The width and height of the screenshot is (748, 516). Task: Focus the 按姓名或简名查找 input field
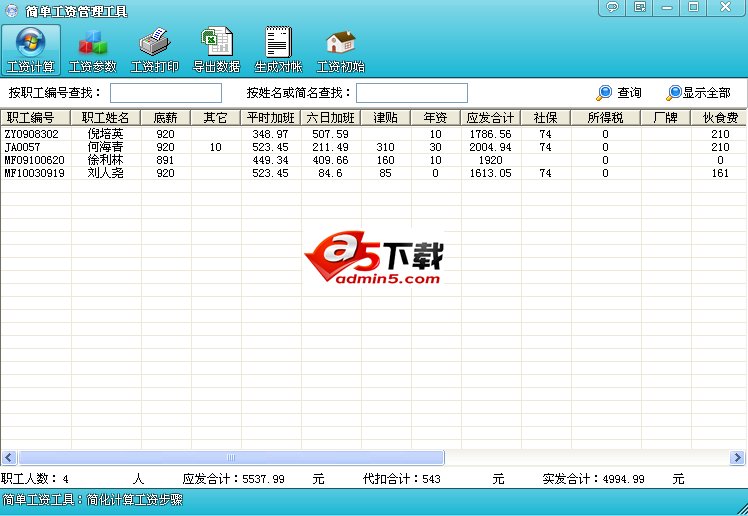pyautogui.click(x=412, y=93)
